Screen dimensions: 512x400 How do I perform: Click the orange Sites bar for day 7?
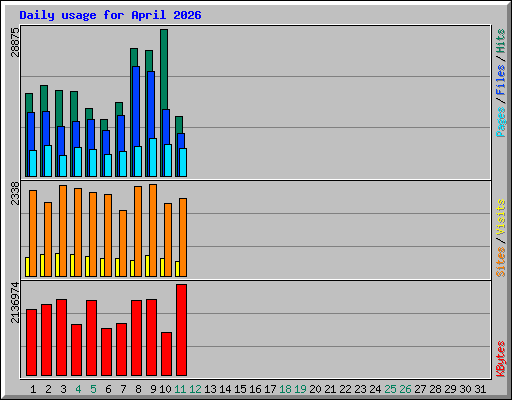tap(123, 243)
